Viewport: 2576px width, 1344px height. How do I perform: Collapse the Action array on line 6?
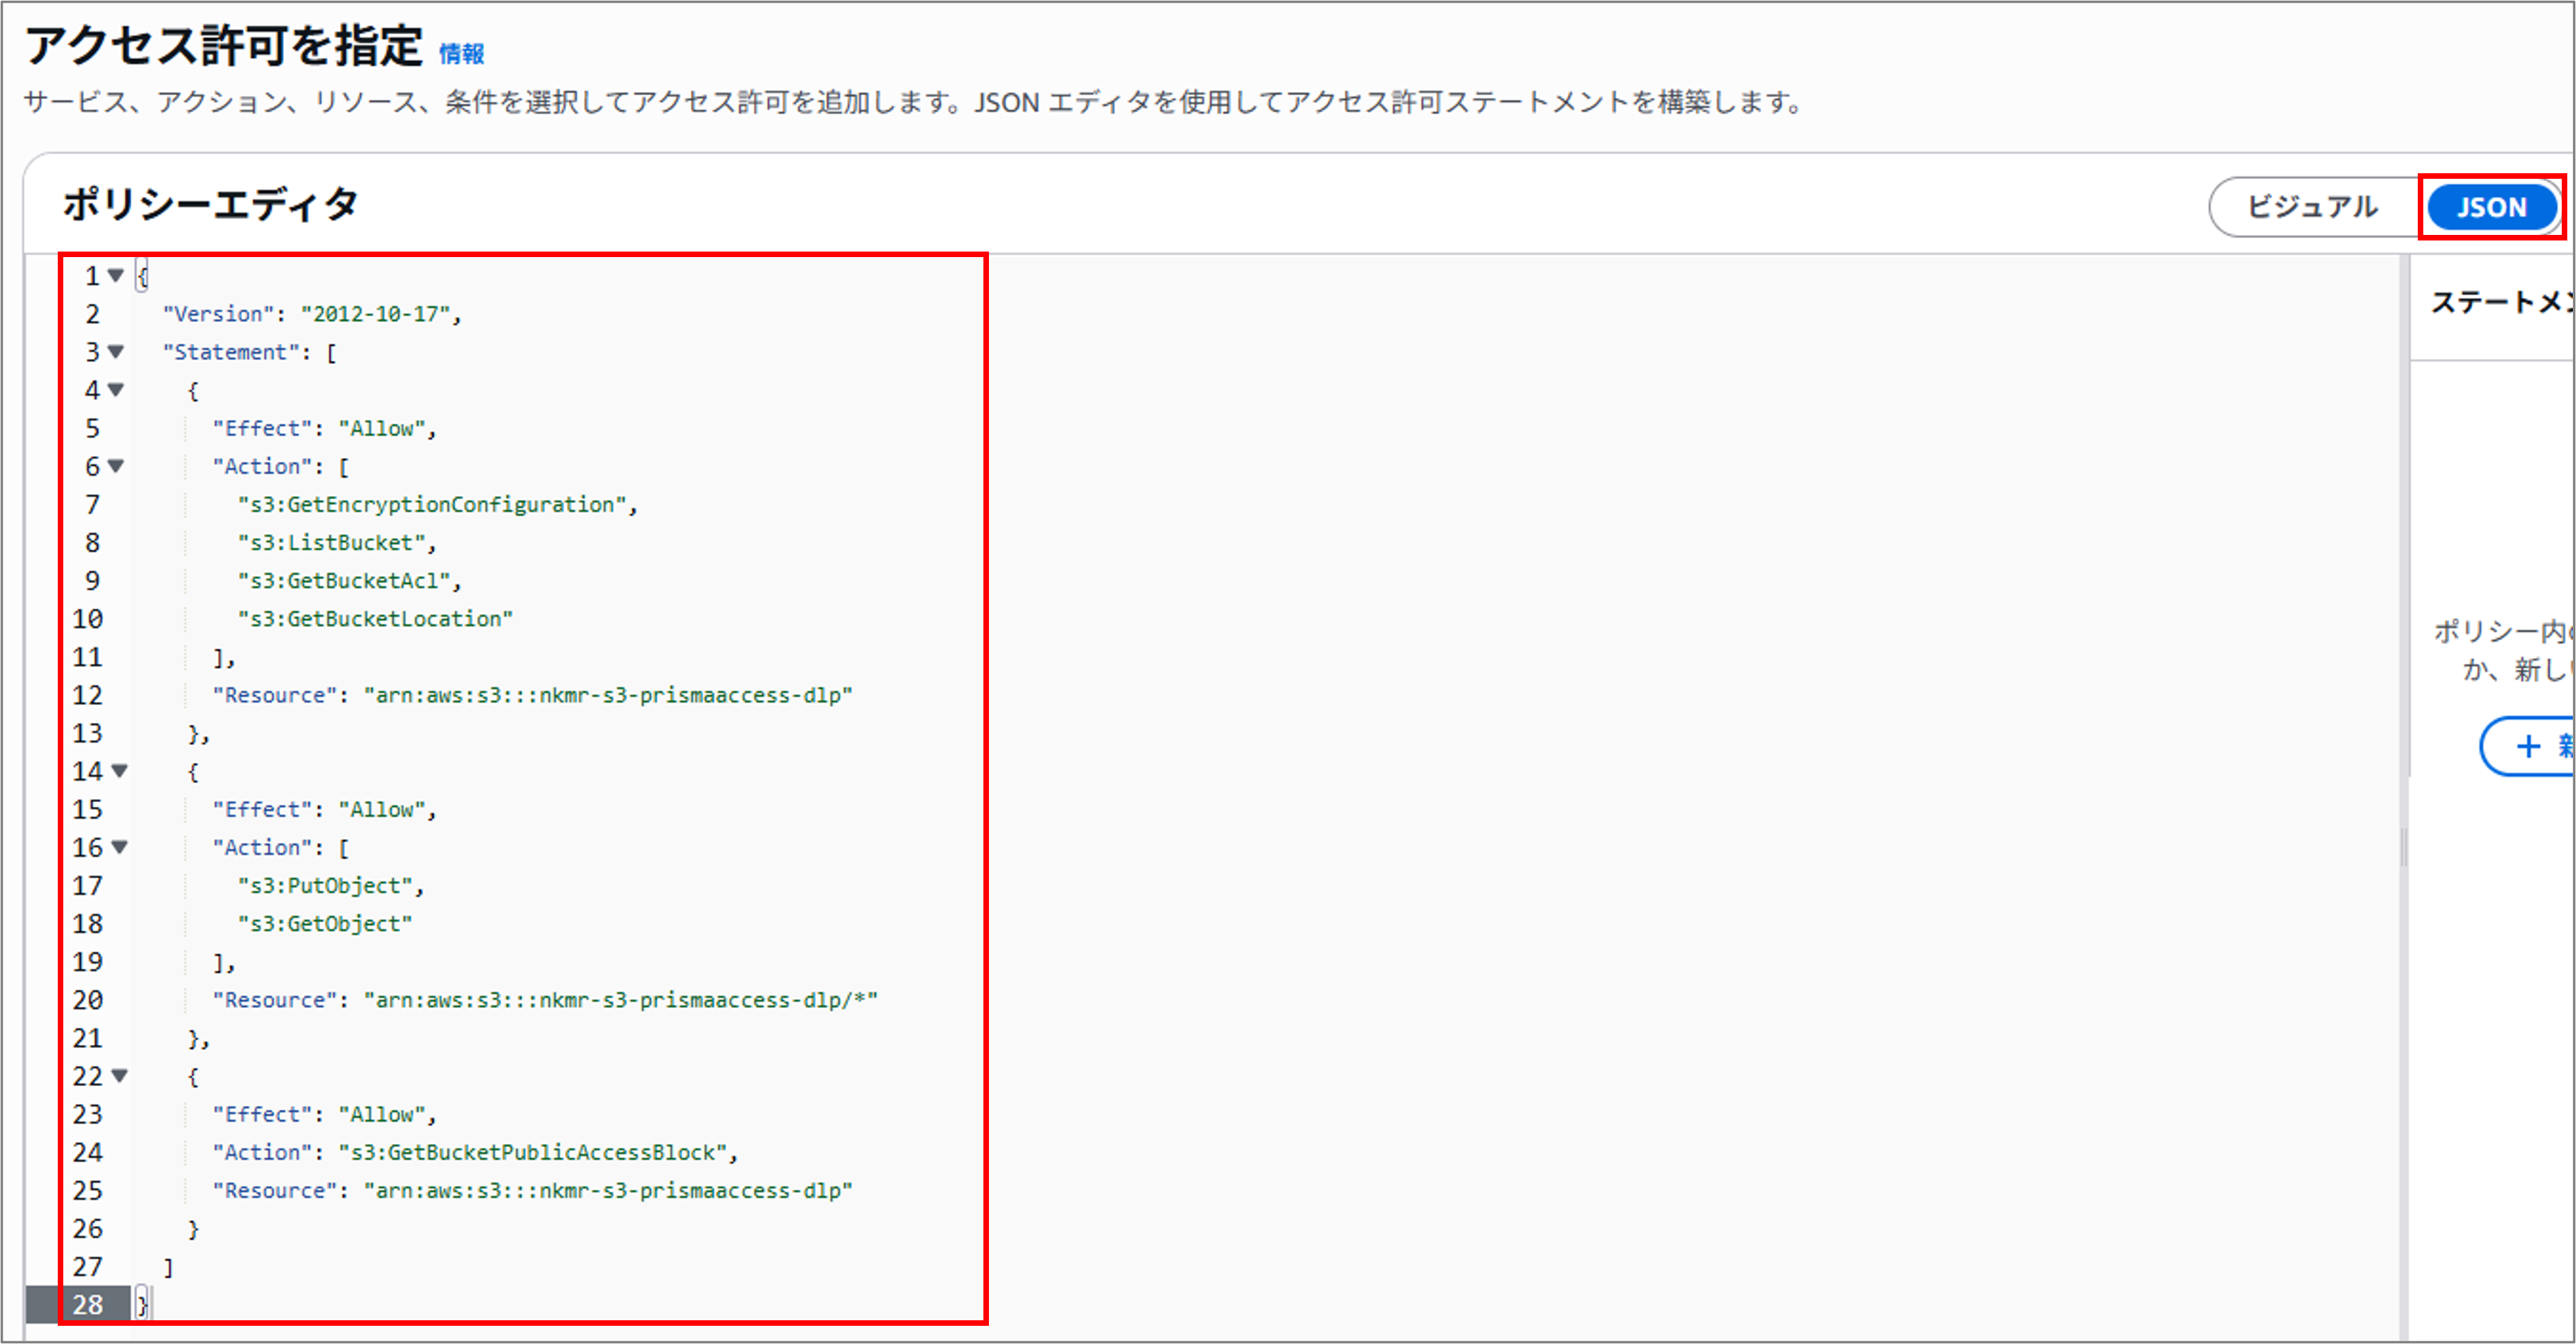point(116,466)
